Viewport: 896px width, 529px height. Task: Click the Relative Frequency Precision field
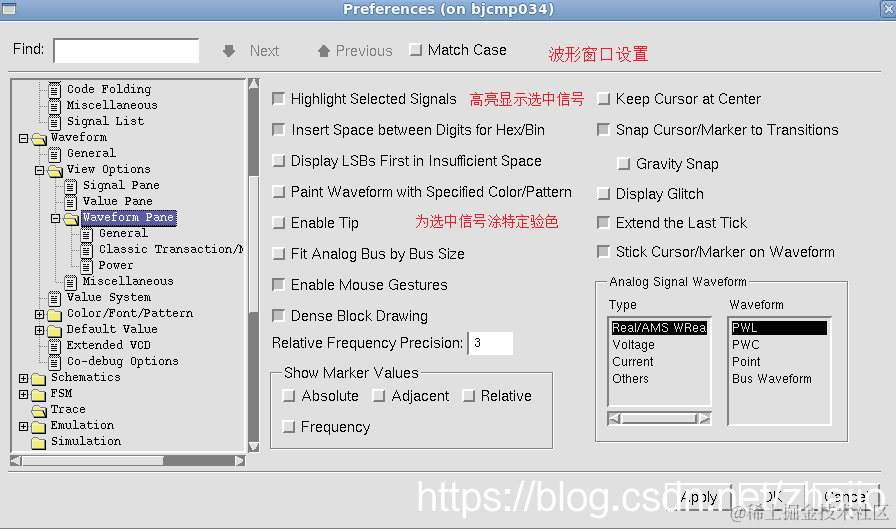[490, 343]
